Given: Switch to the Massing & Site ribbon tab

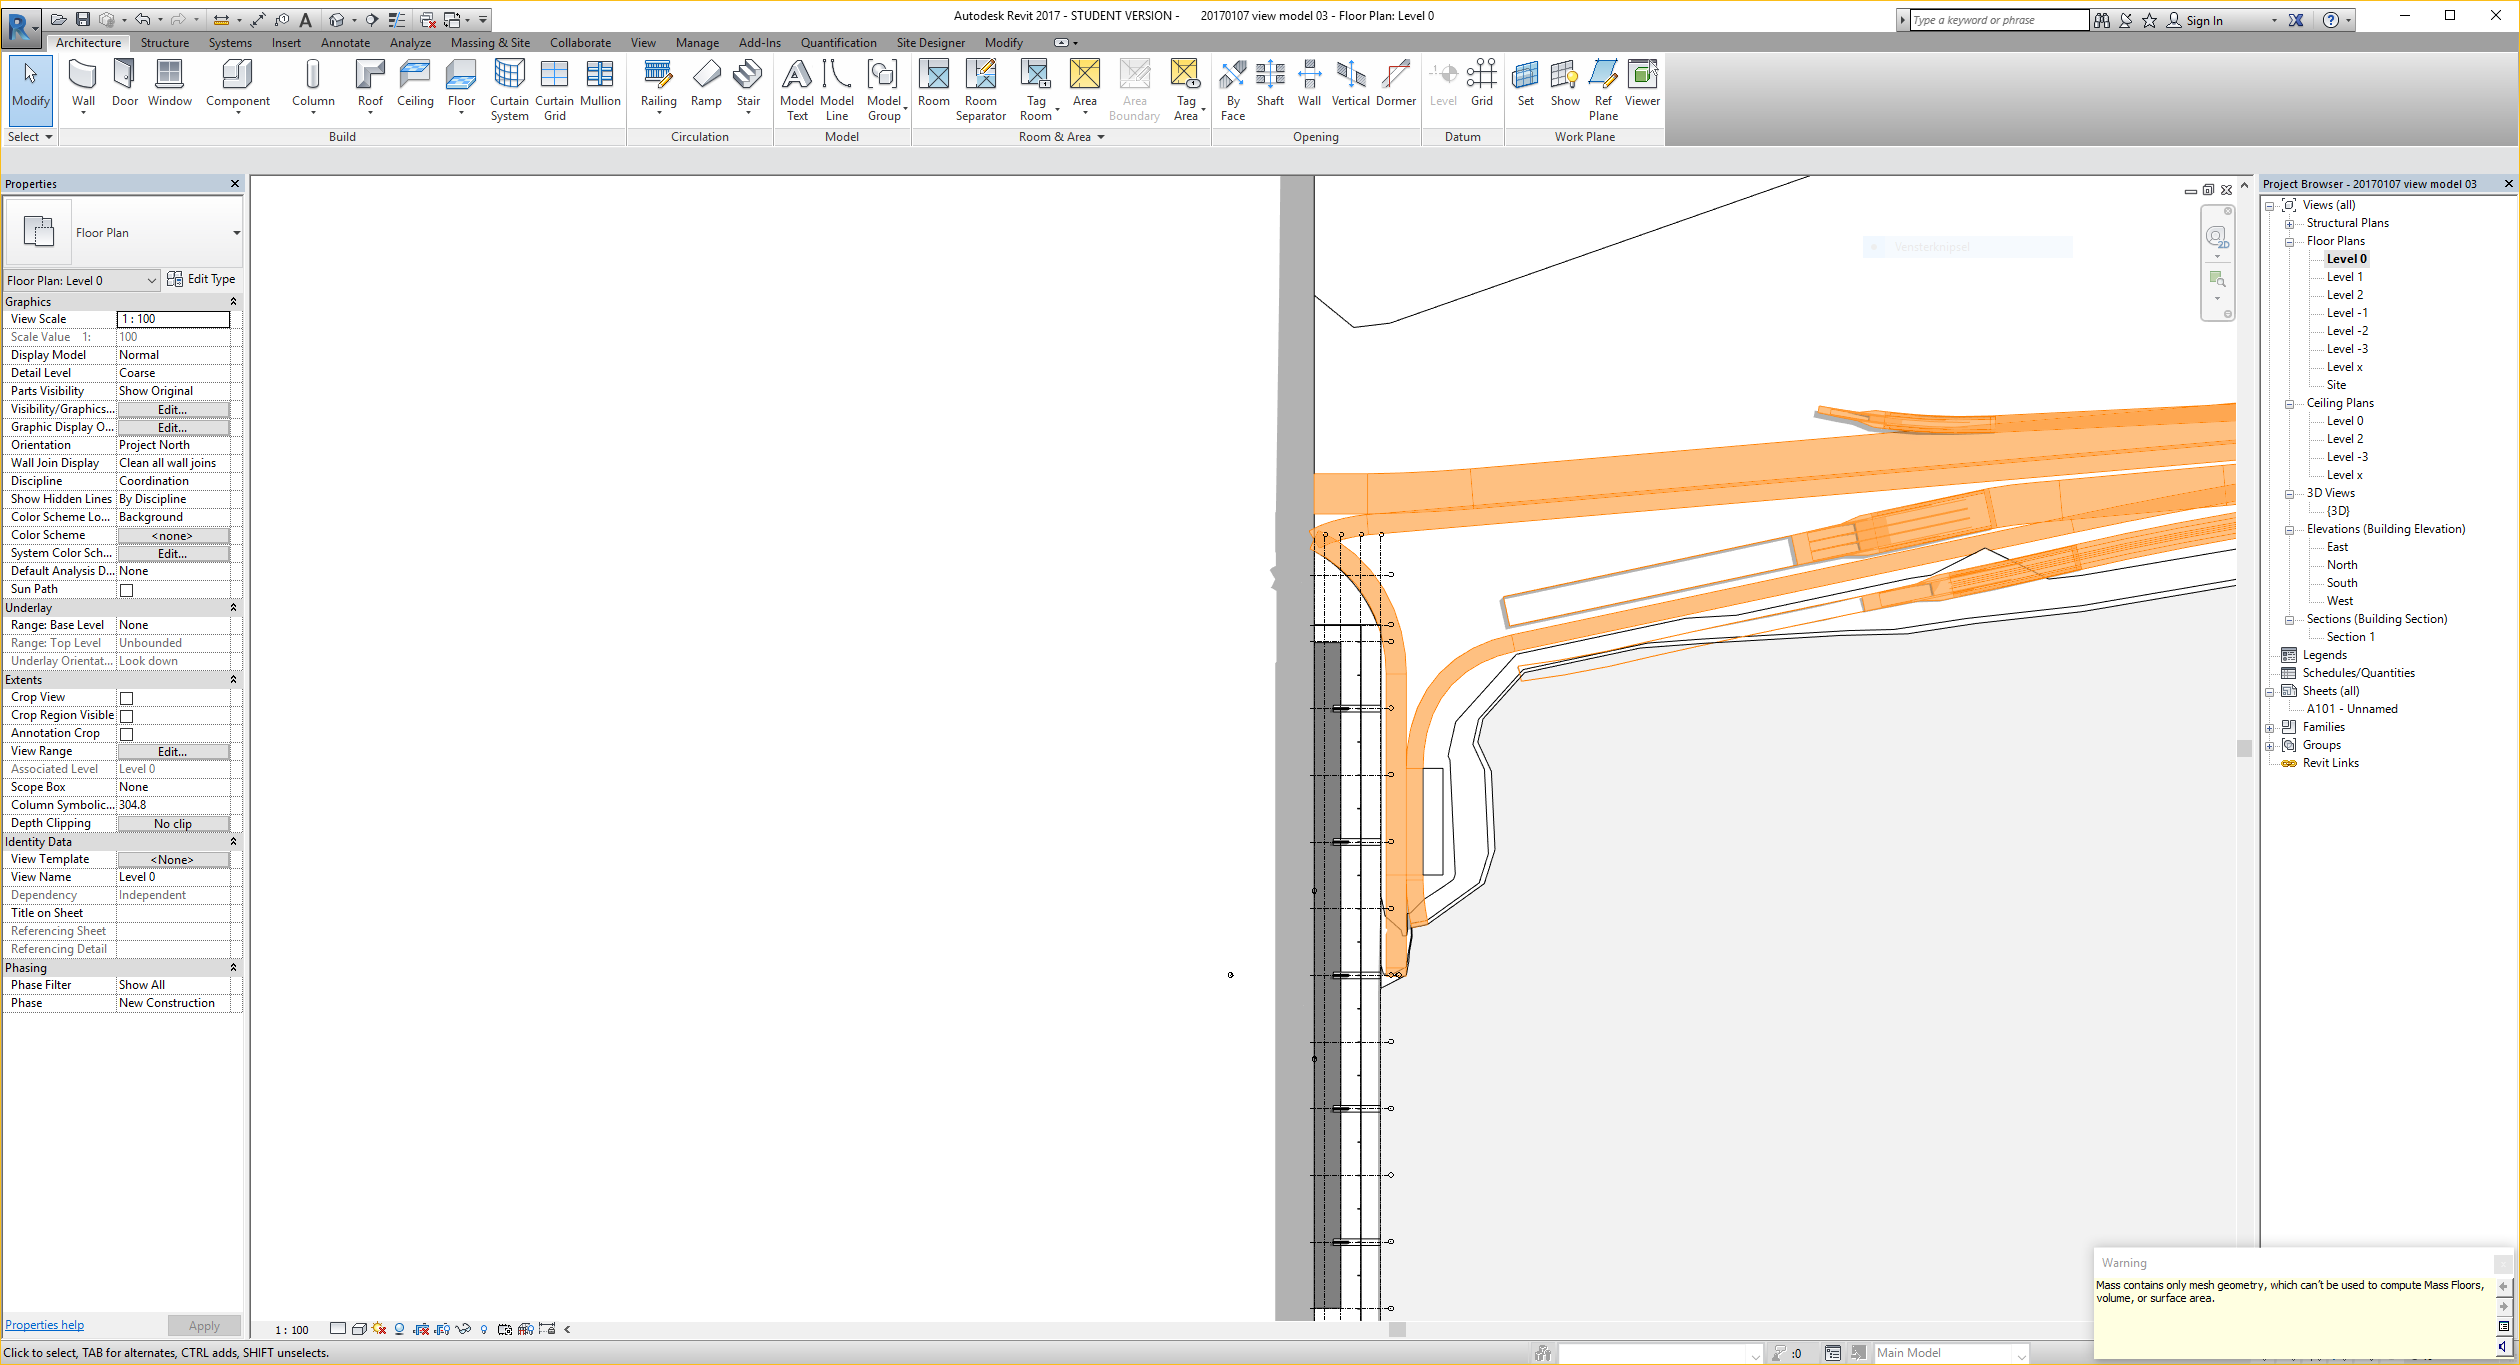Looking at the screenshot, I should 490,42.
